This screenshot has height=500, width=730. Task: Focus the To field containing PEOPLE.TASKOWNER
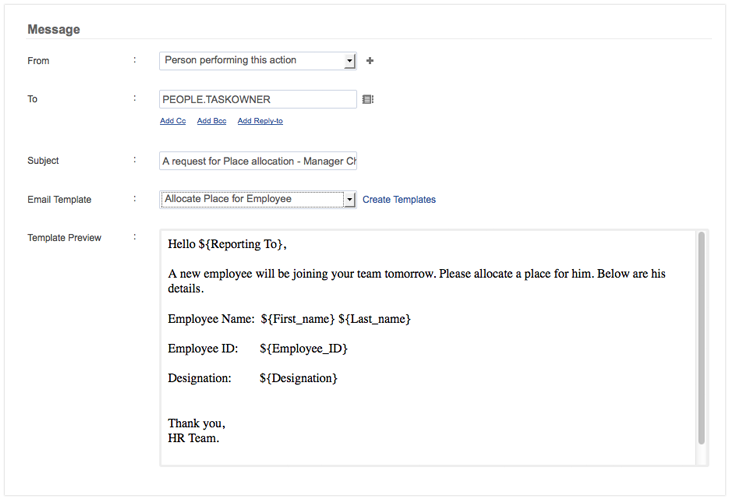click(x=257, y=100)
